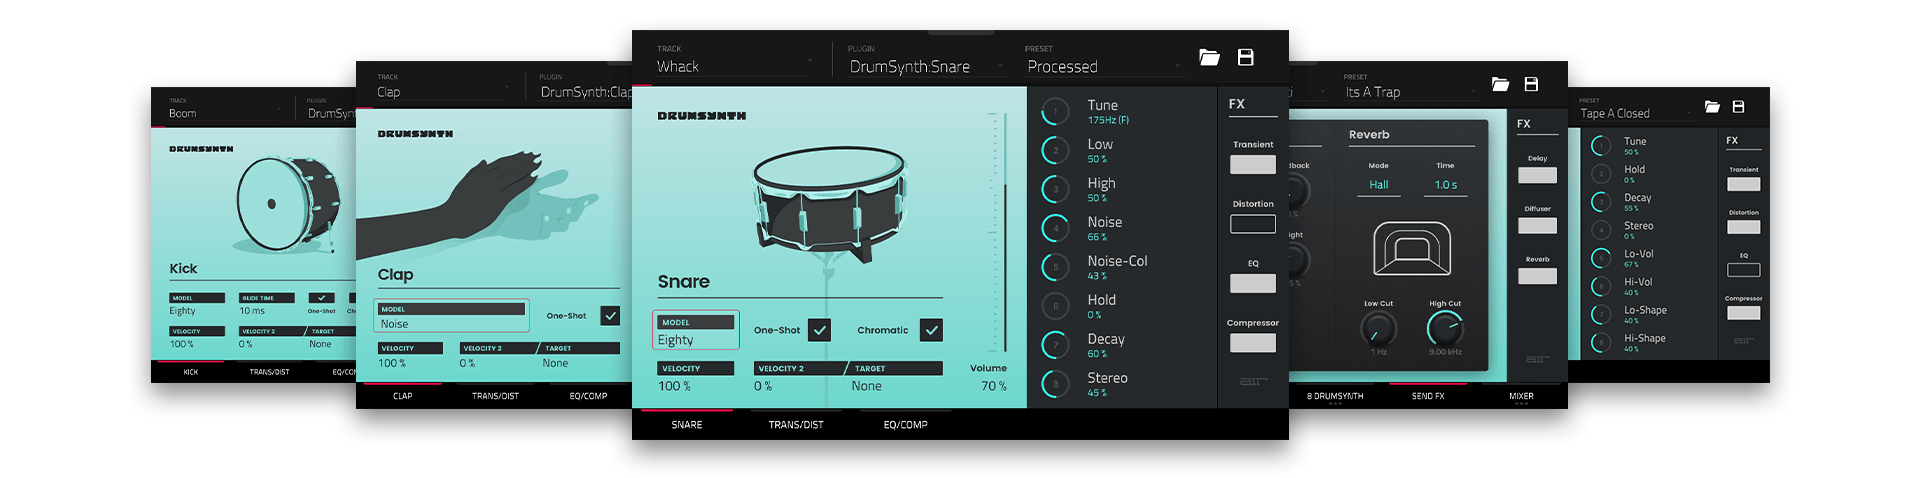This screenshot has width=1920, height=478.
Task: Click the Reverb High Cut knob
Action: point(1445,328)
